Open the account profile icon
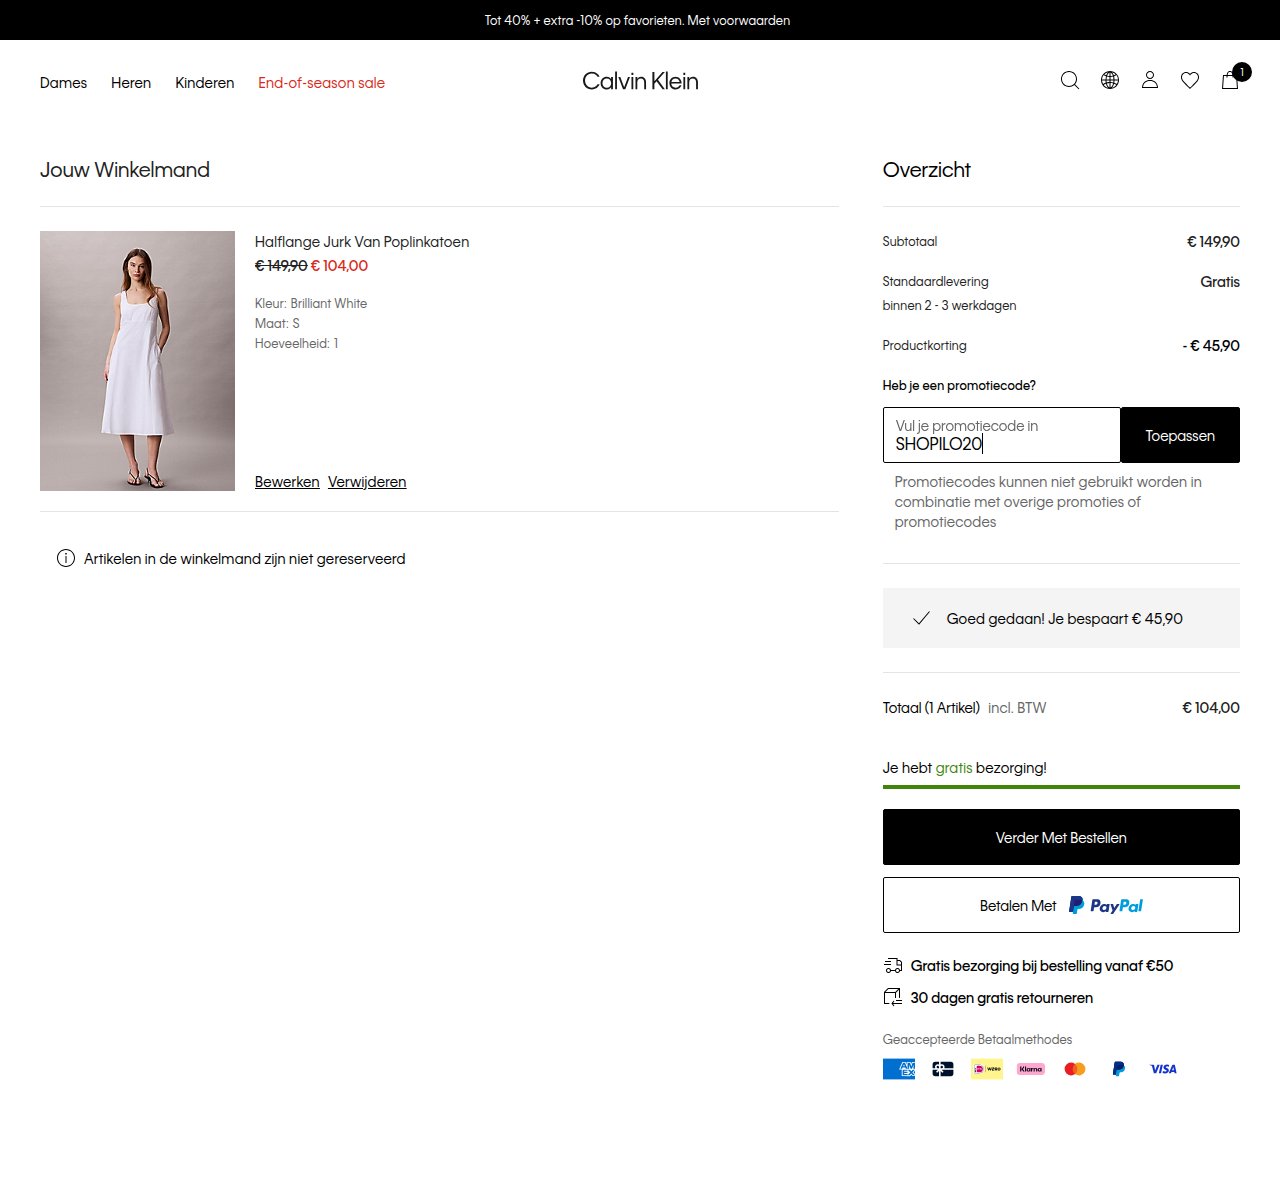The height and width of the screenshot is (1200, 1280). point(1150,81)
